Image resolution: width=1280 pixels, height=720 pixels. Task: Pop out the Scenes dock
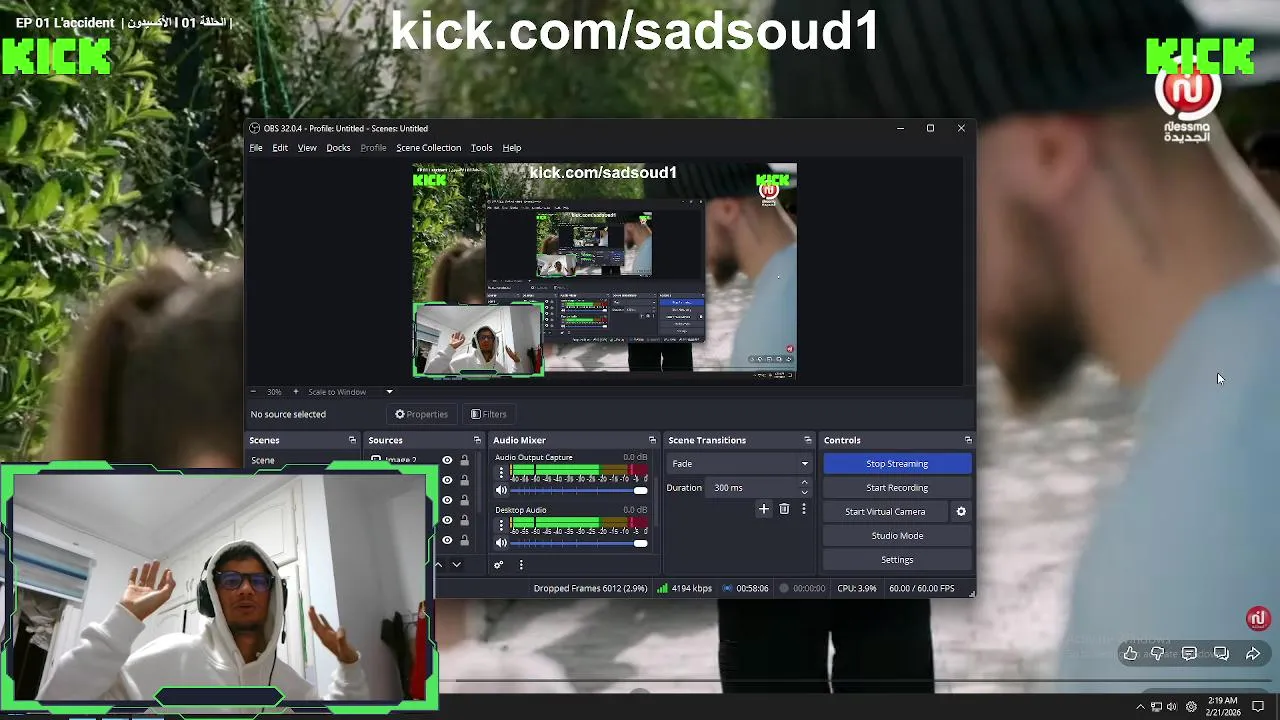pyautogui.click(x=352, y=440)
